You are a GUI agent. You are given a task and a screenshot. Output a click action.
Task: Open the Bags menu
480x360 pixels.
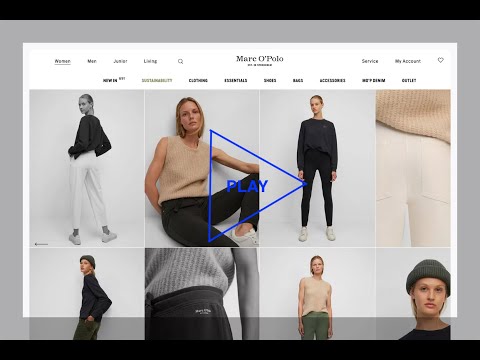click(298, 81)
